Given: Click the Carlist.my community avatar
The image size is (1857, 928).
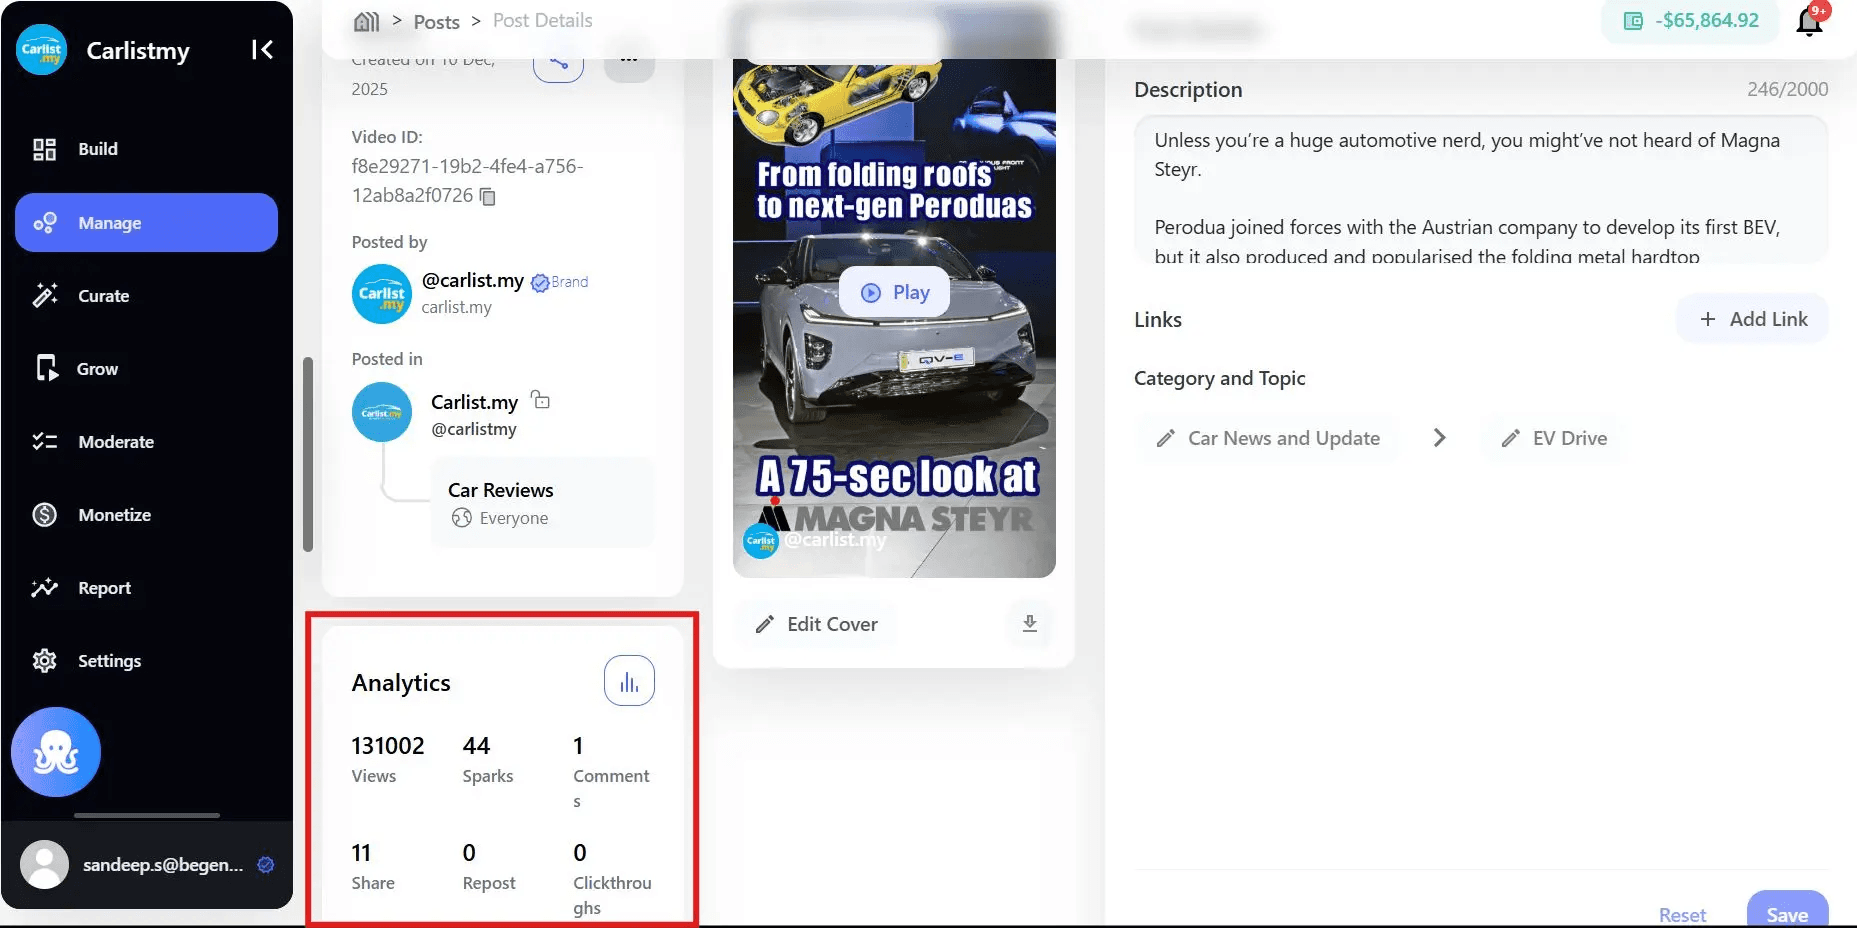Looking at the screenshot, I should [382, 412].
